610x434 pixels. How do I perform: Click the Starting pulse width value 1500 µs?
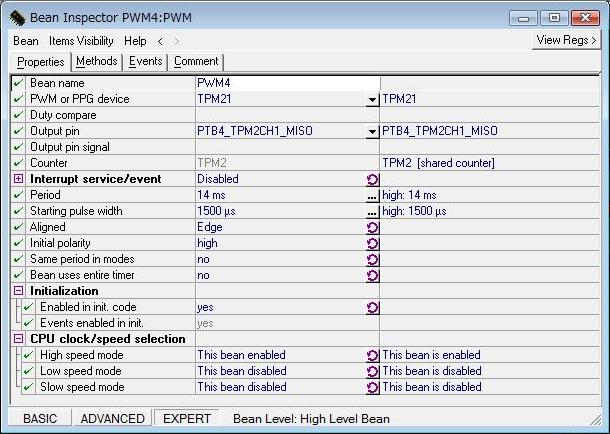point(216,211)
